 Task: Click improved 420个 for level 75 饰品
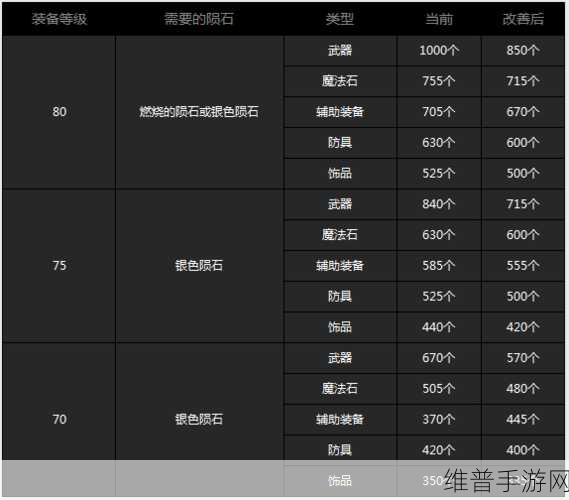coord(523,327)
